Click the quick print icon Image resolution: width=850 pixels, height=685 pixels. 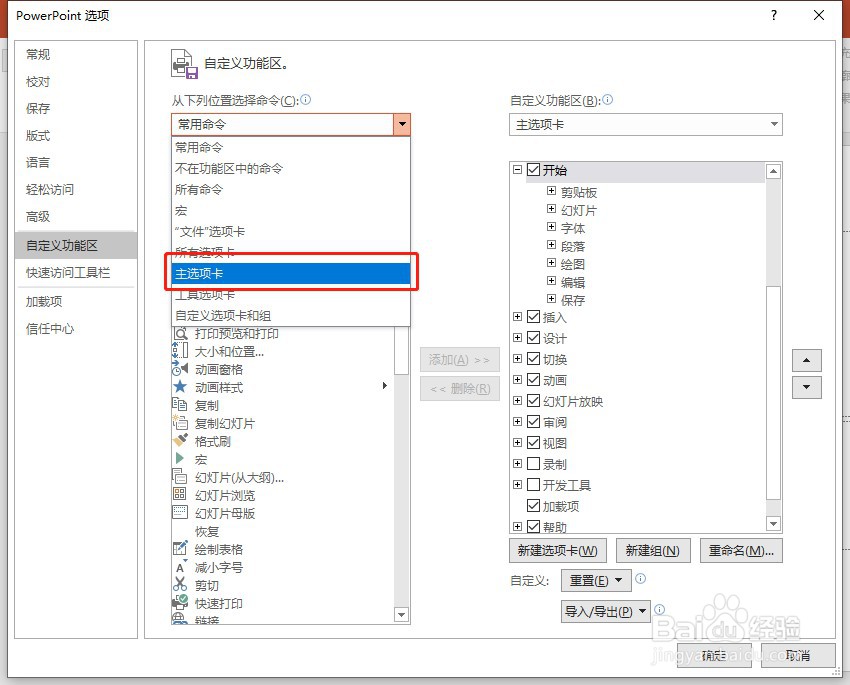coord(179,603)
